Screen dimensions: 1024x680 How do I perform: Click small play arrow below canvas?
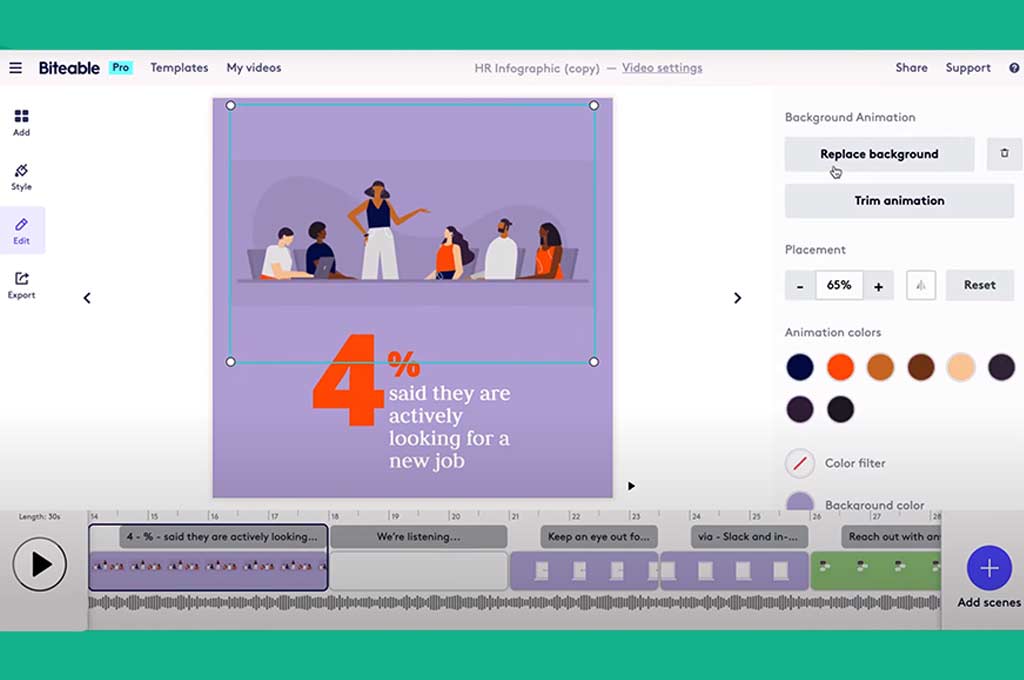(632, 486)
